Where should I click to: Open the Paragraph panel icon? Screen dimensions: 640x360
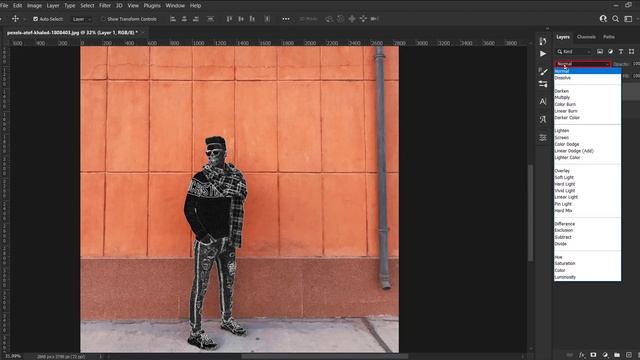[543, 119]
